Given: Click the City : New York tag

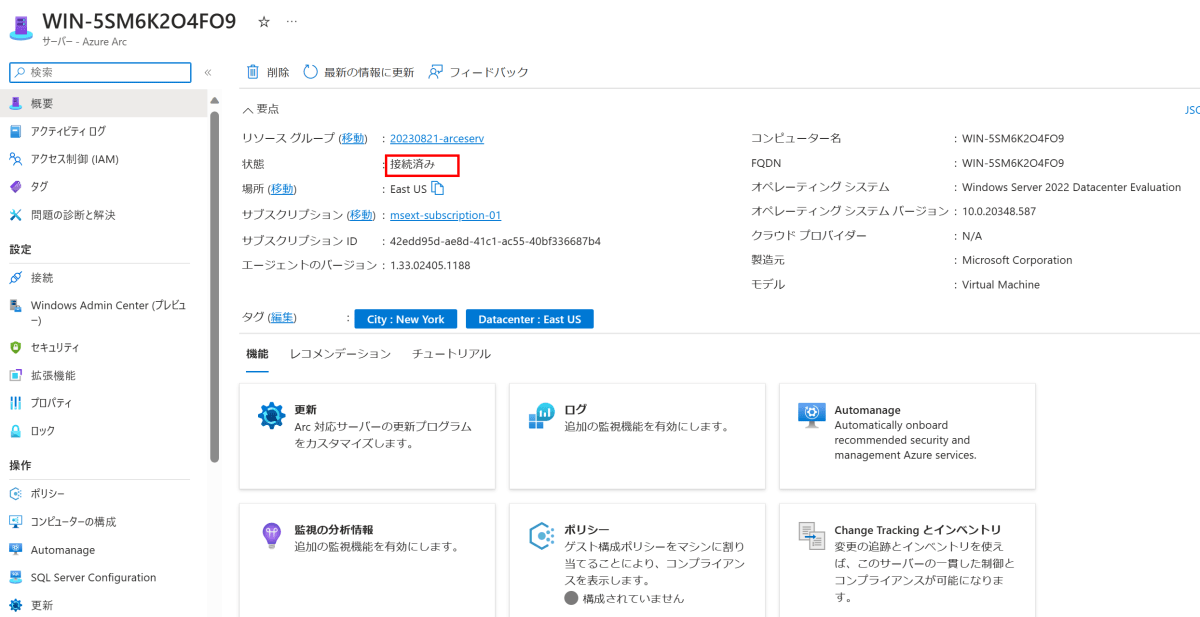Looking at the screenshot, I should (x=406, y=319).
